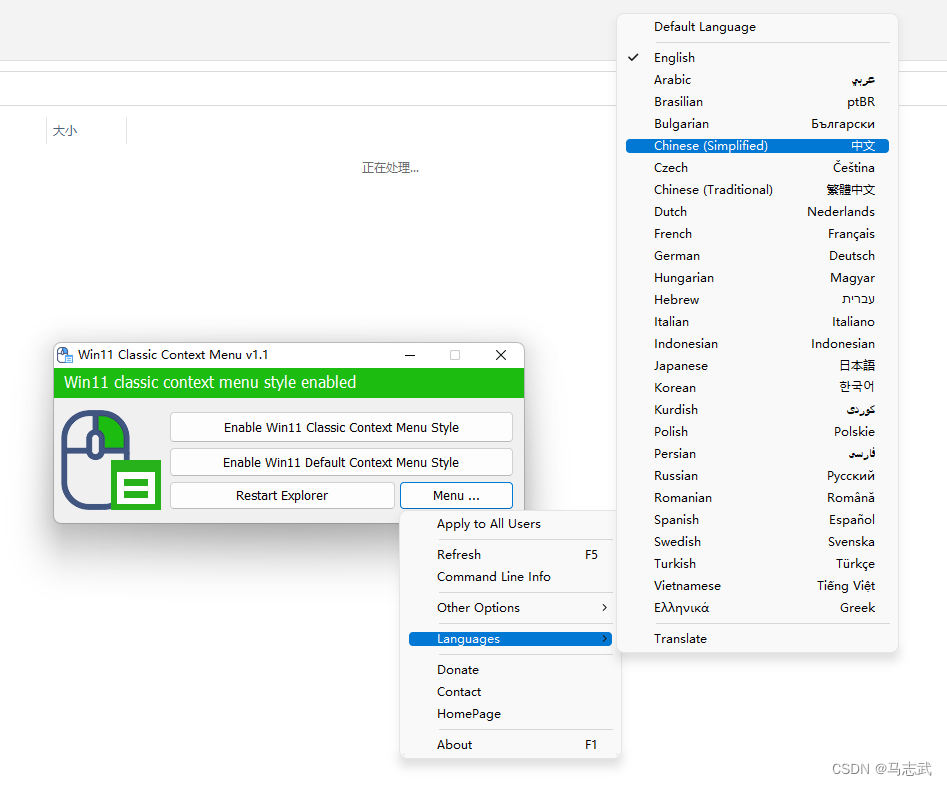Viewport: 947px width, 785px height.
Task: Choose Korean from the language list
Action: [675, 387]
